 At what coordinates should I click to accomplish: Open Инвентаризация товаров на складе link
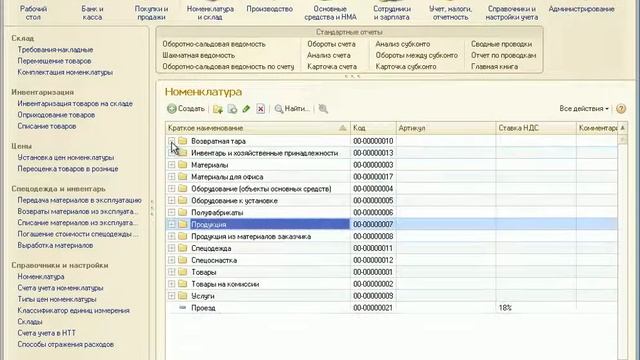coord(75,103)
